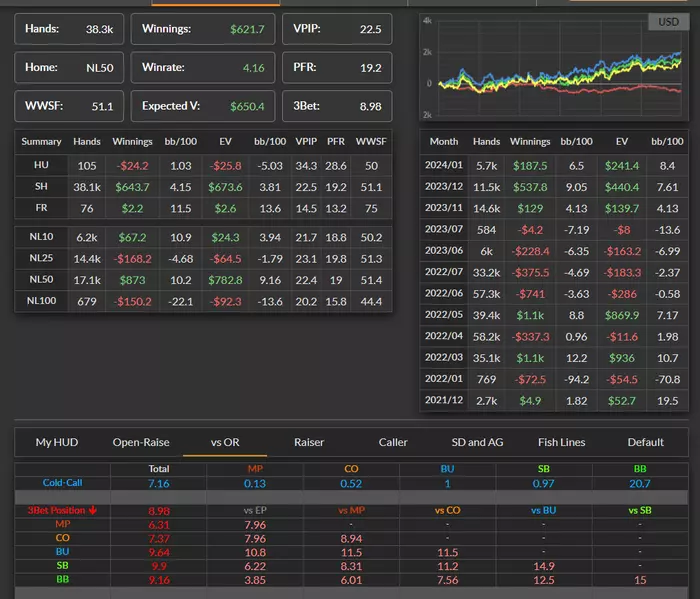Open the My HUD tab
Image resolution: width=700 pixels, height=599 pixels.
tap(57, 442)
